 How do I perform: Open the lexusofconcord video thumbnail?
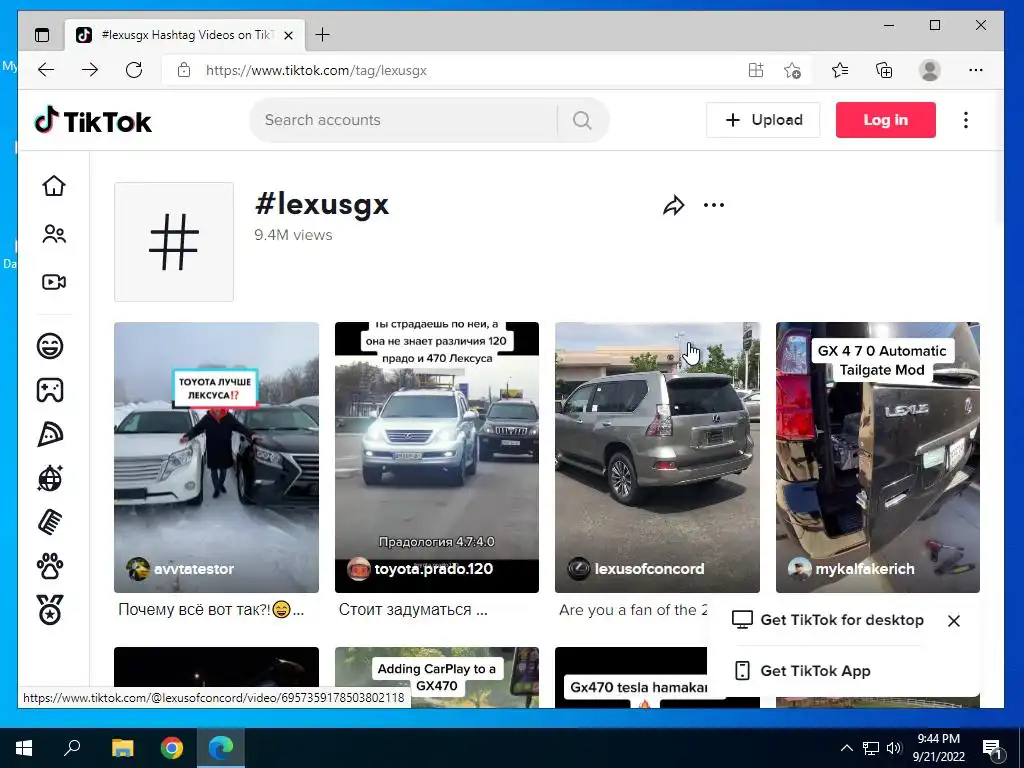click(657, 457)
